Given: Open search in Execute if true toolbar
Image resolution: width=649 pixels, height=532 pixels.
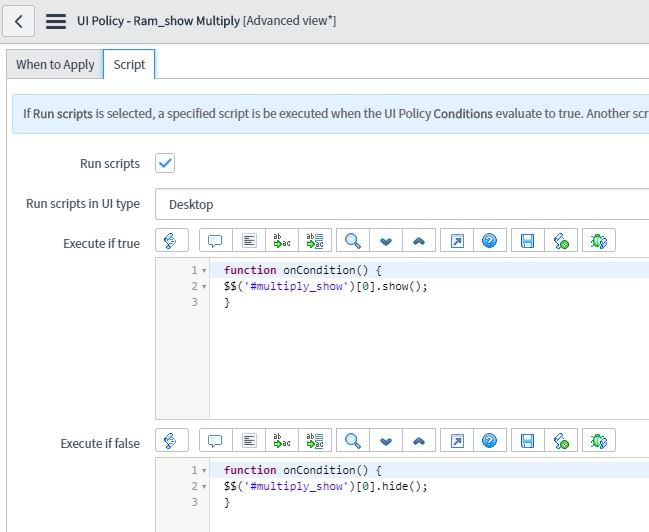Looking at the screenshot, I should (x=353, y=241).
